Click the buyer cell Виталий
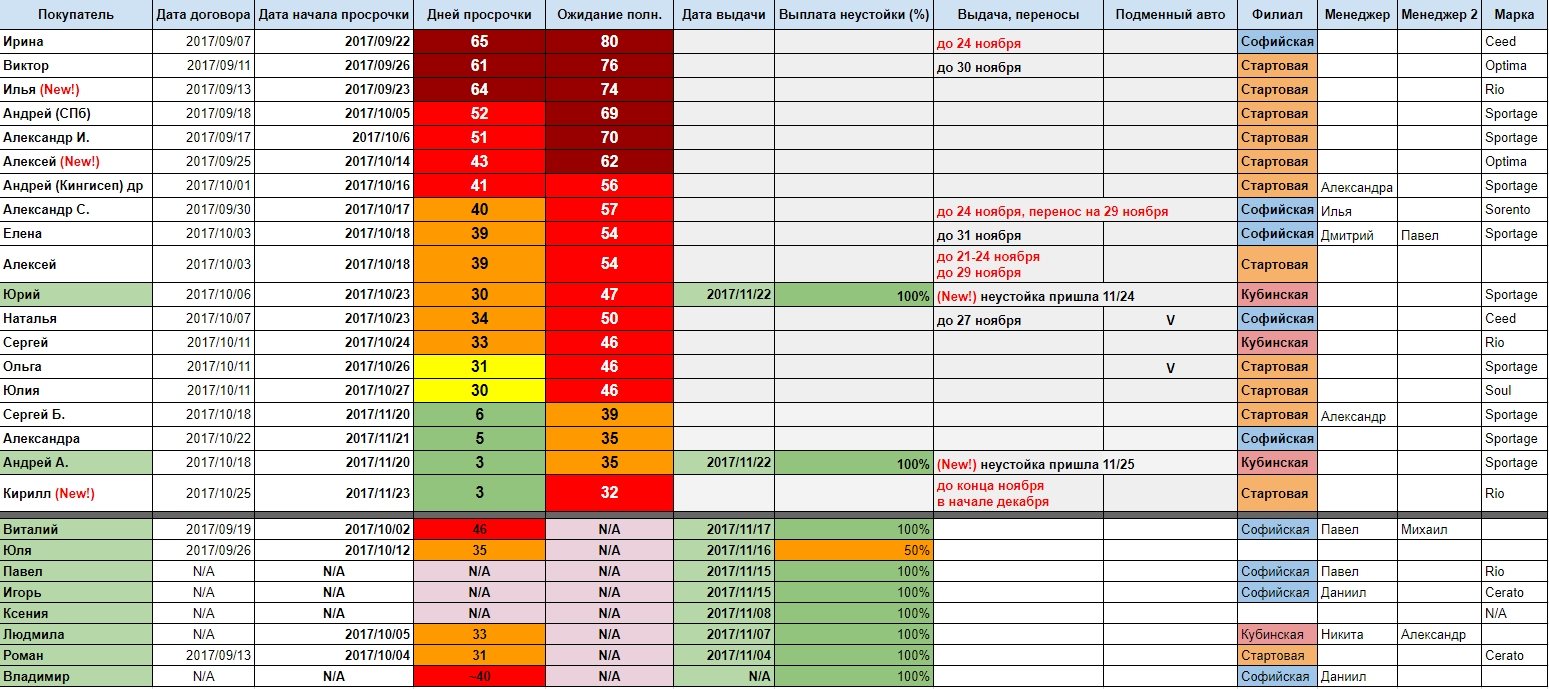 point(76,530)
